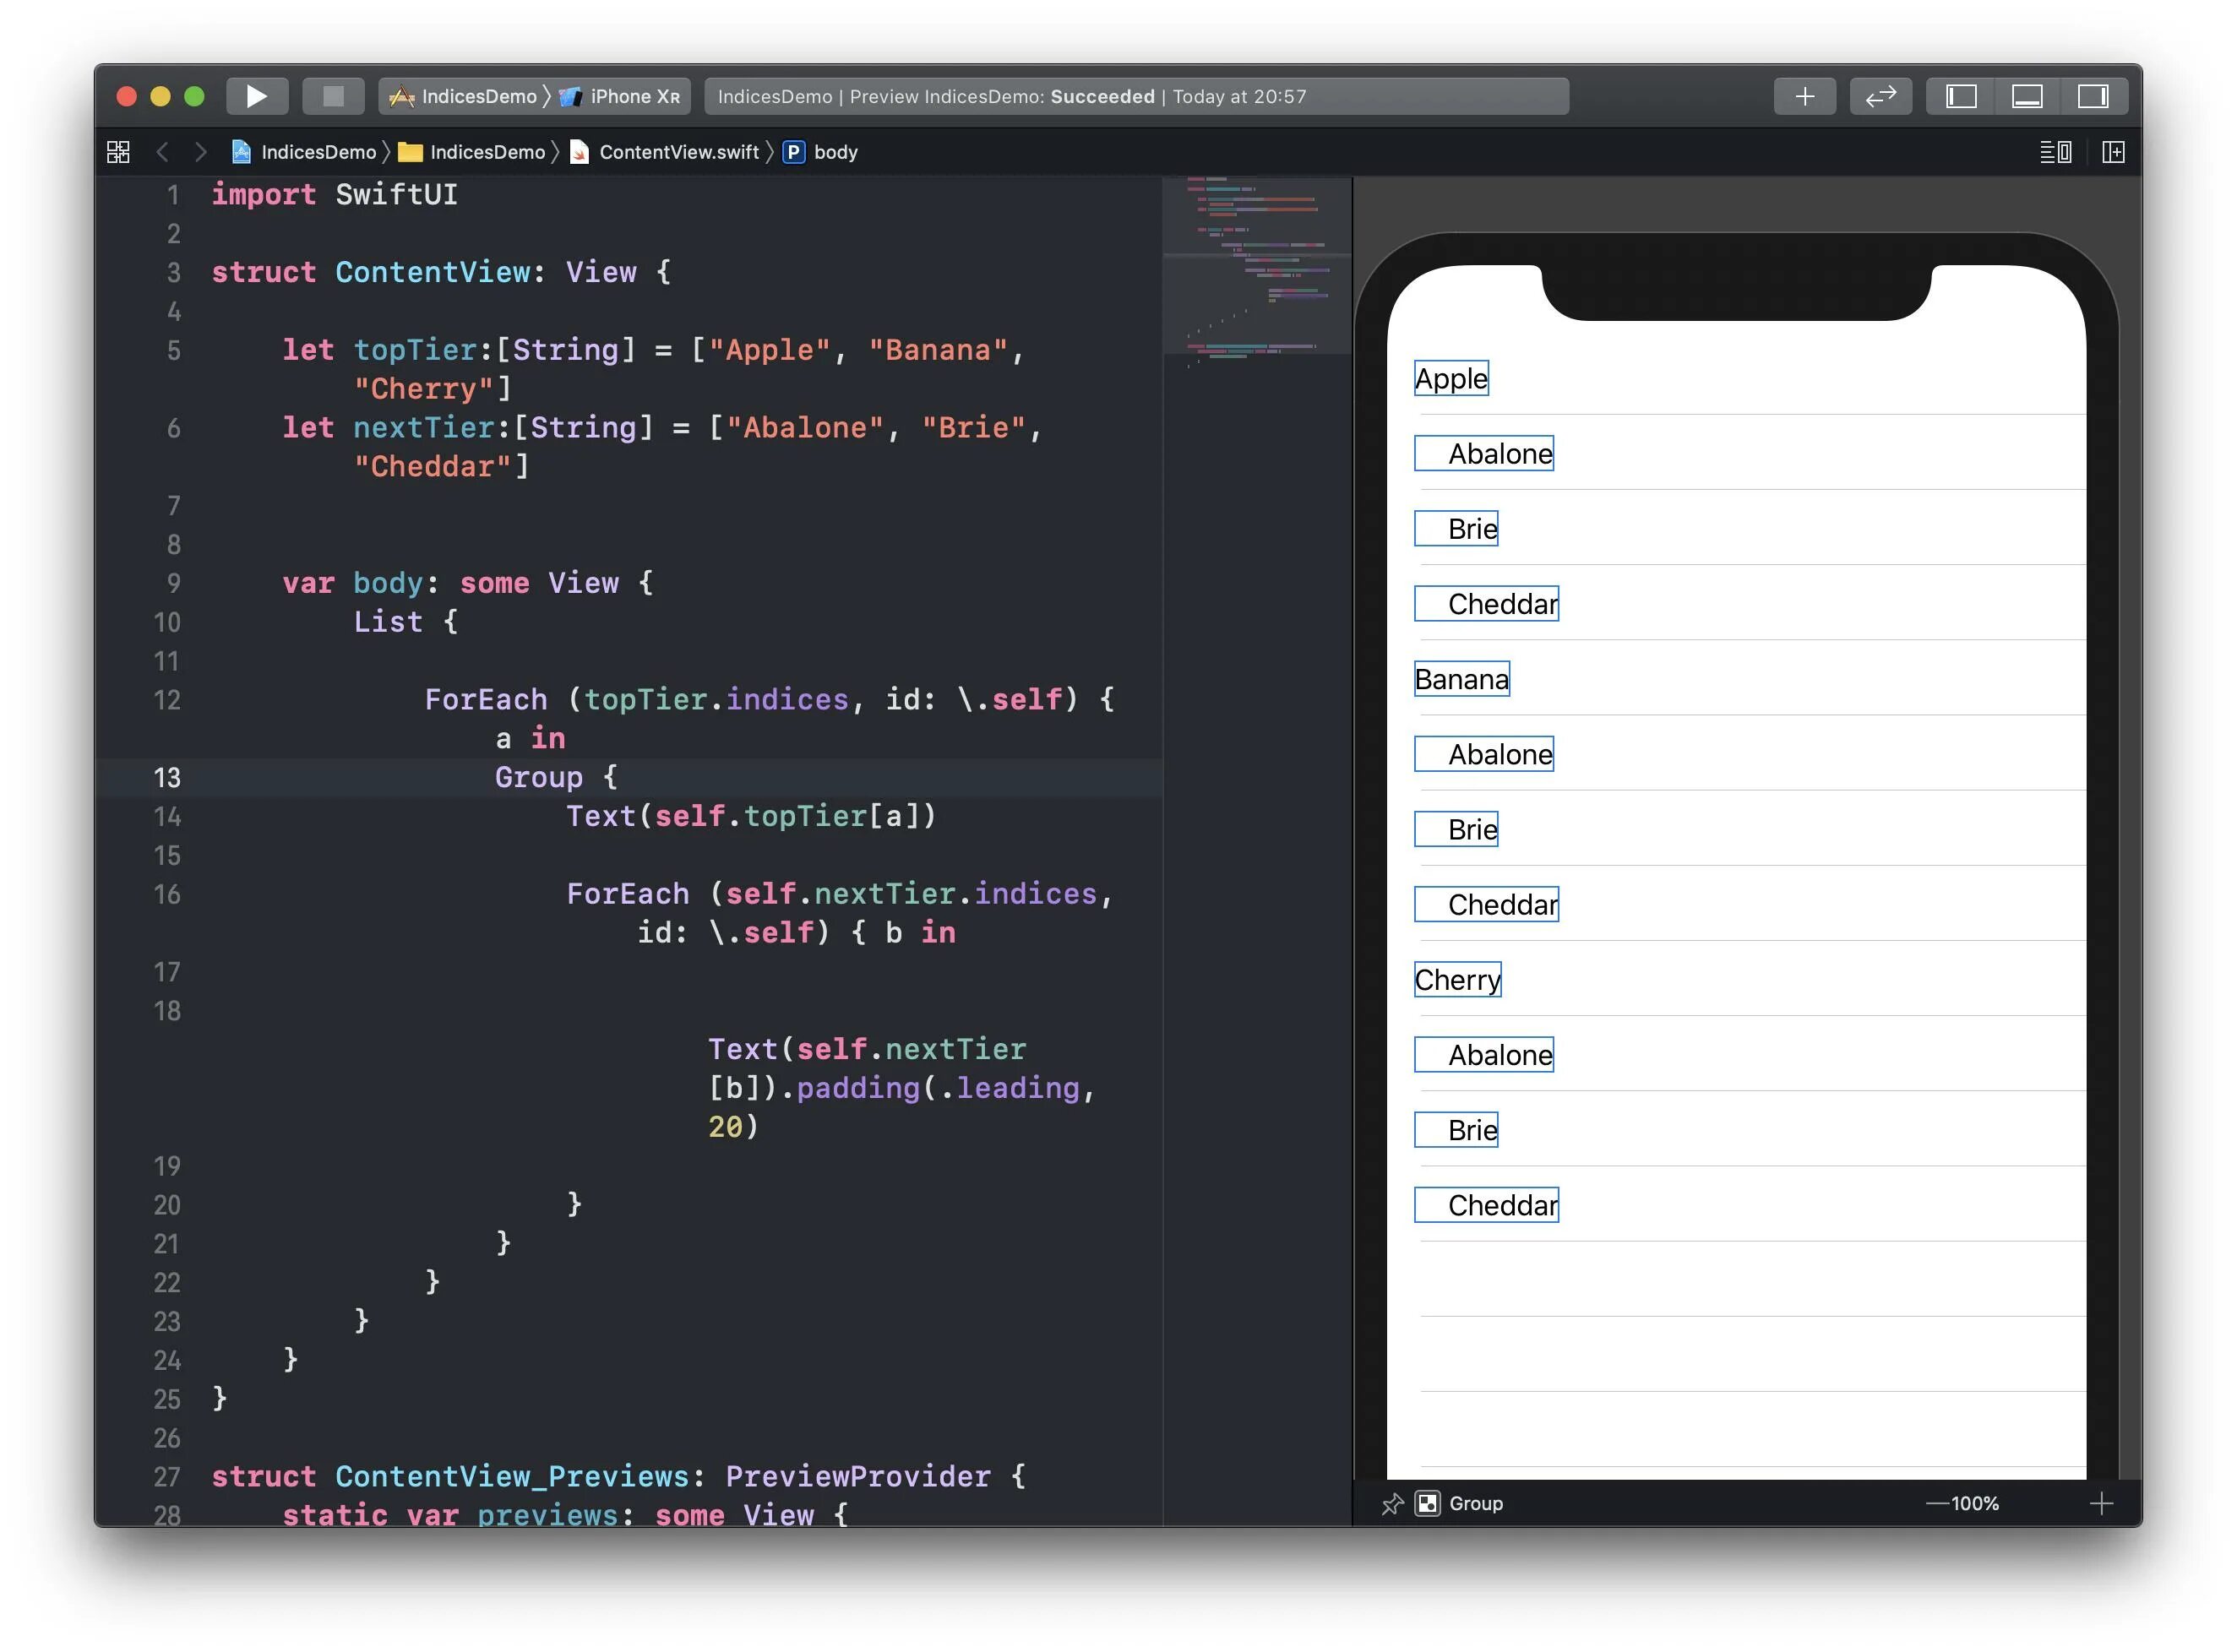Click the Stop button in toolbar
Image resolution: width=2237 pixels, height=1652 pixels.
point(333,96)
